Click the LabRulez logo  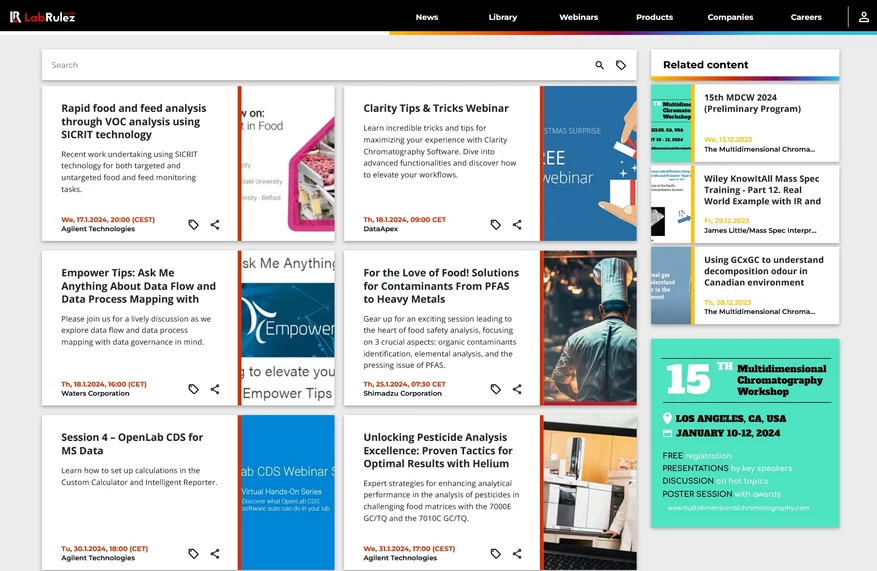pos(43,17)
